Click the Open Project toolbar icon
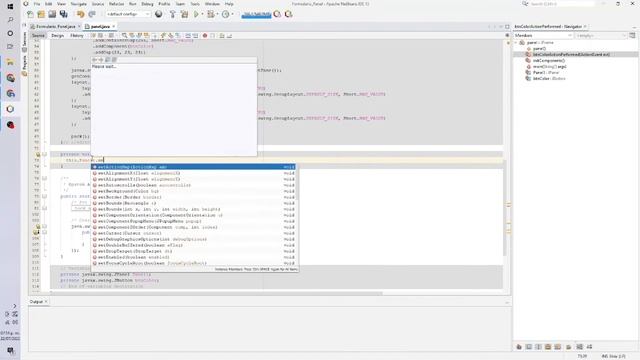This screenshot has width=640, height=360. (52, 14)
